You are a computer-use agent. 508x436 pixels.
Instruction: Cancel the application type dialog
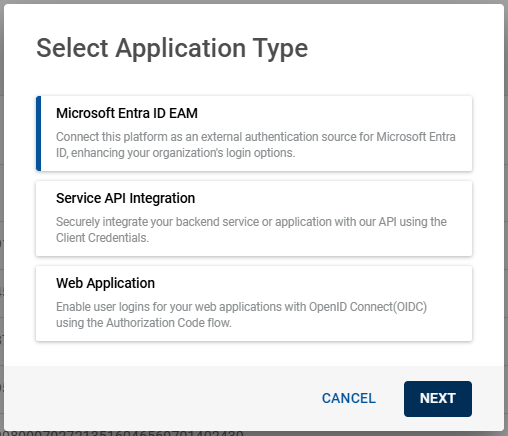[x=349, y=399]
